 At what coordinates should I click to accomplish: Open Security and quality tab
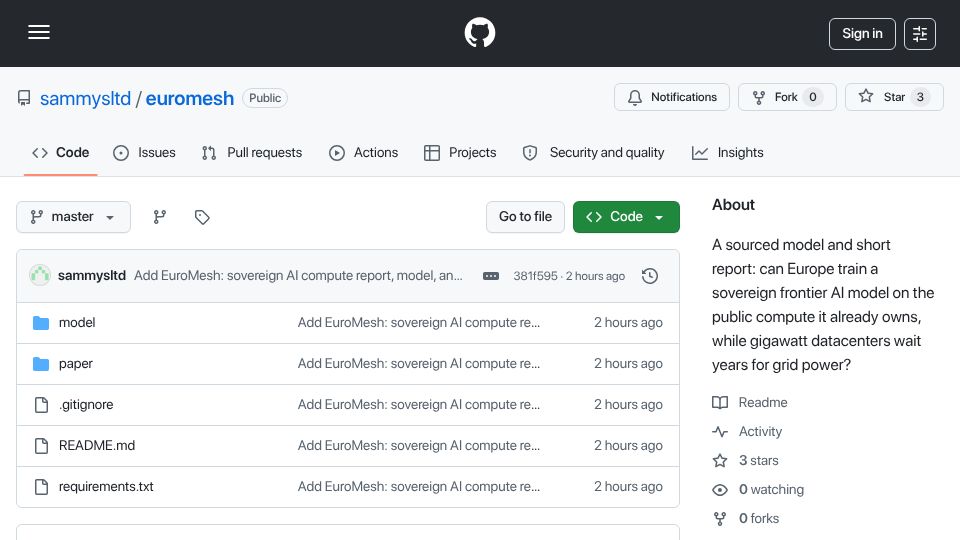pyautogui.click(x=593, y=152)
